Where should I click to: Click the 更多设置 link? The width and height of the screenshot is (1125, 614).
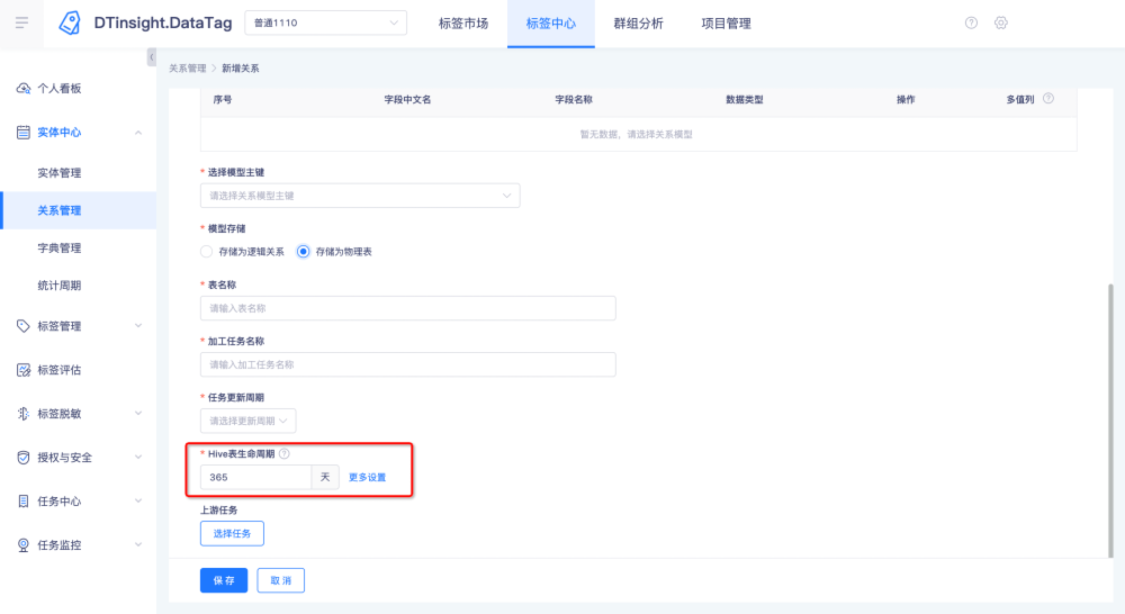[x=367, y=478]
